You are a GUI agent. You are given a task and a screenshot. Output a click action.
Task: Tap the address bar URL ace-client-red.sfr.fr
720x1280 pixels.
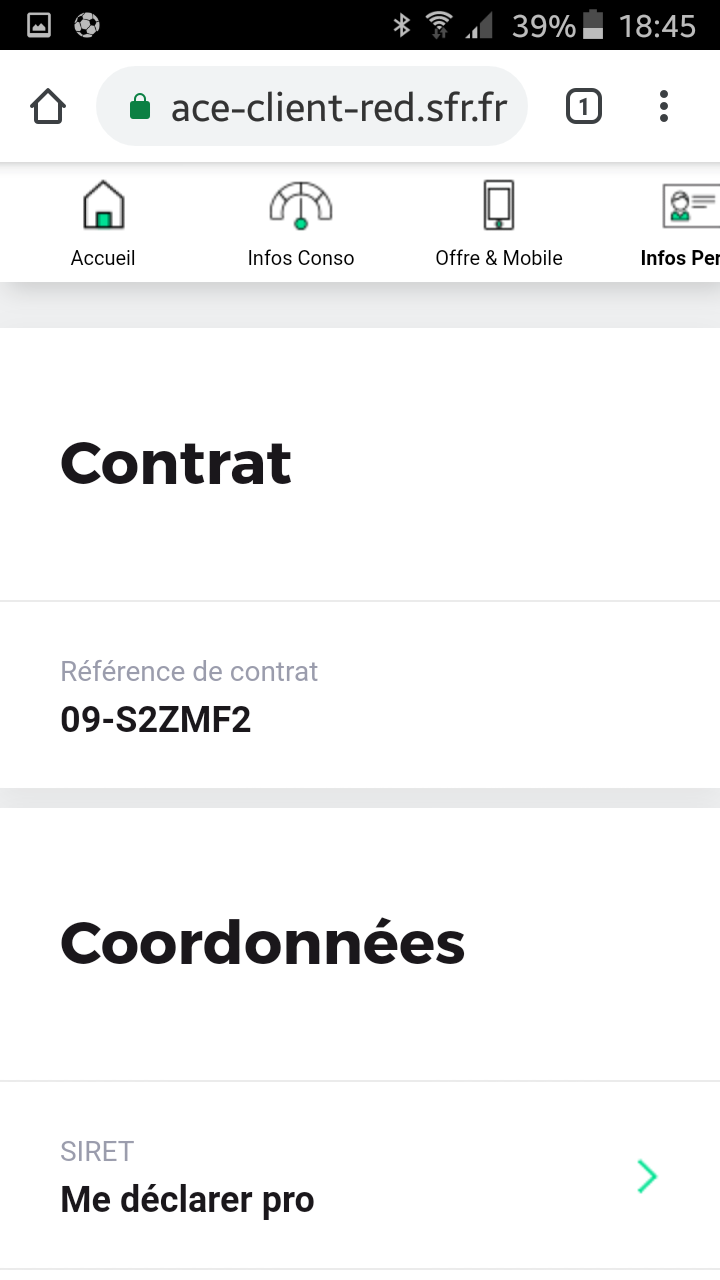coord(339,107)
